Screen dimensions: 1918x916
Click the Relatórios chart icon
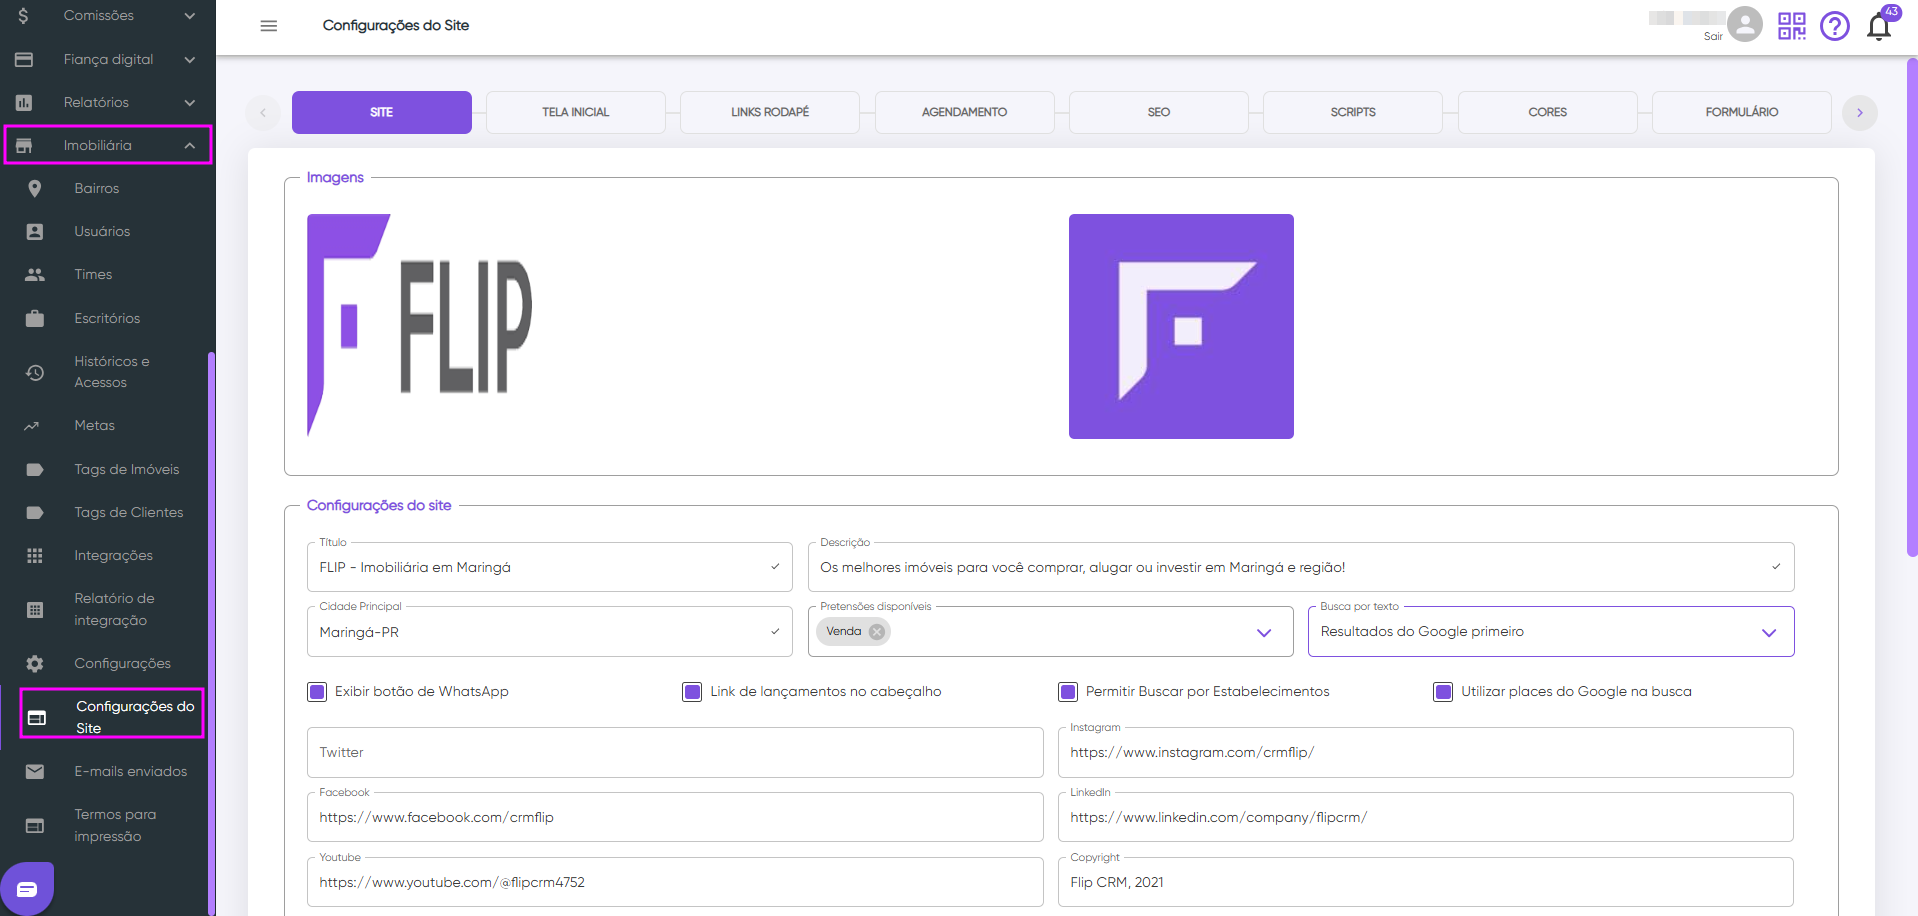click(24, 102)
